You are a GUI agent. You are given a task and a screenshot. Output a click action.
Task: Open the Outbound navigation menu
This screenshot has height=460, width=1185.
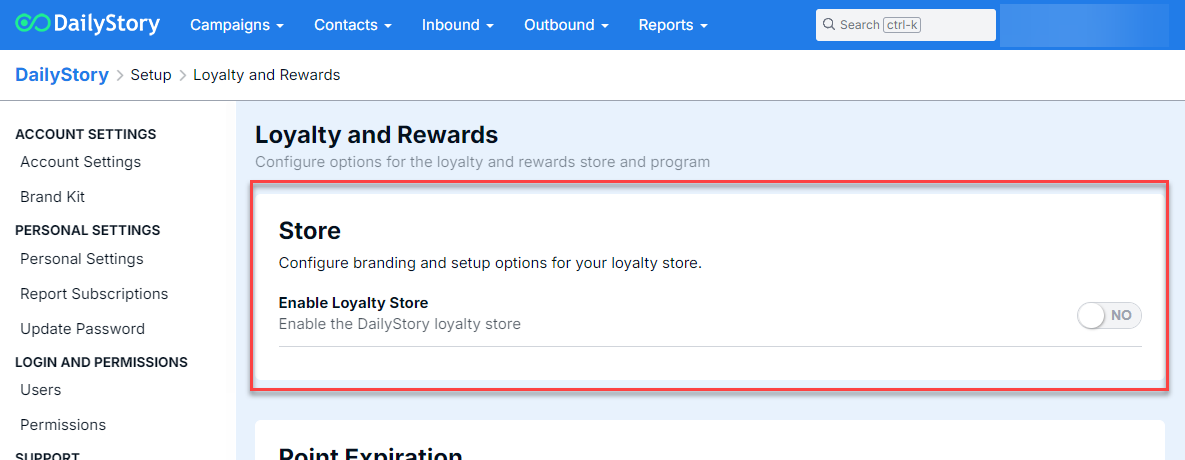[566, 25]
